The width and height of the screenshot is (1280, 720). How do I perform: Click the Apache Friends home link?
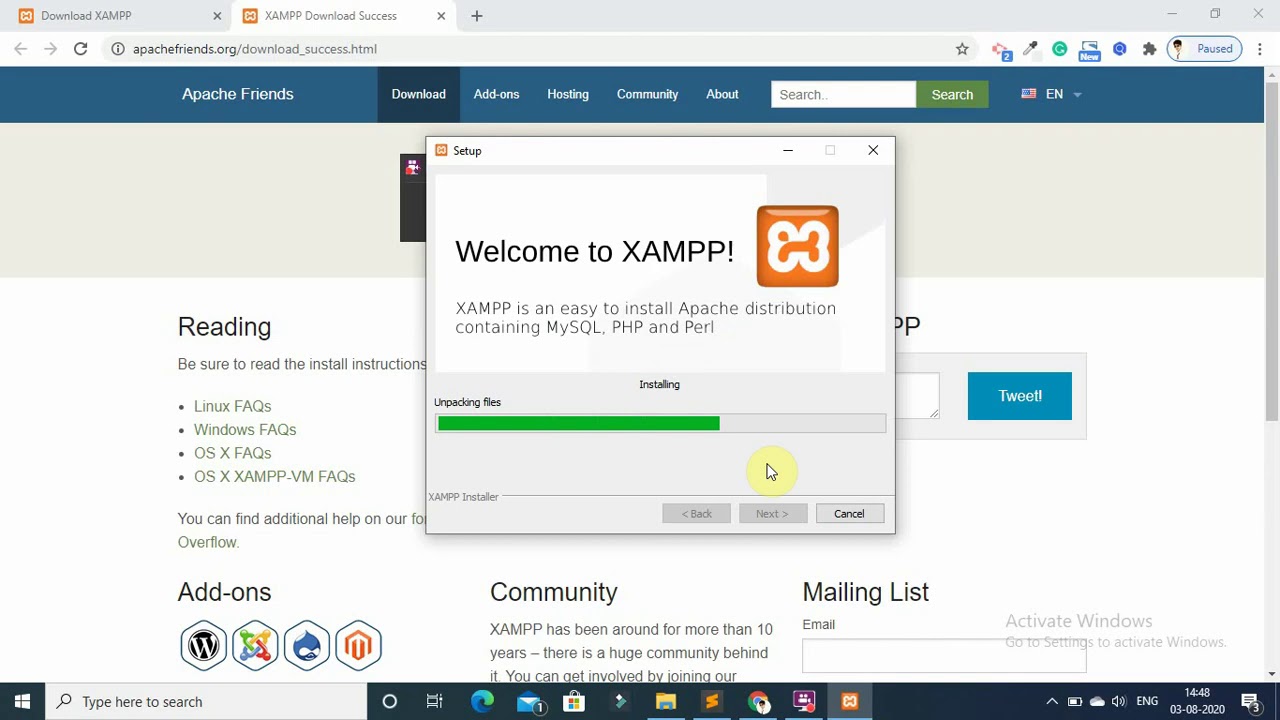tap(237, 94)
